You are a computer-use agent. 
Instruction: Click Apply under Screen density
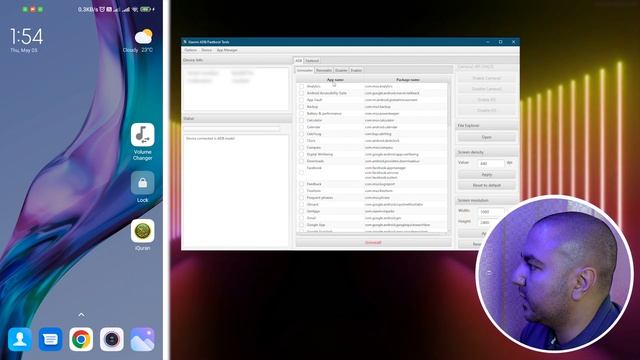(x=487, y=175)
